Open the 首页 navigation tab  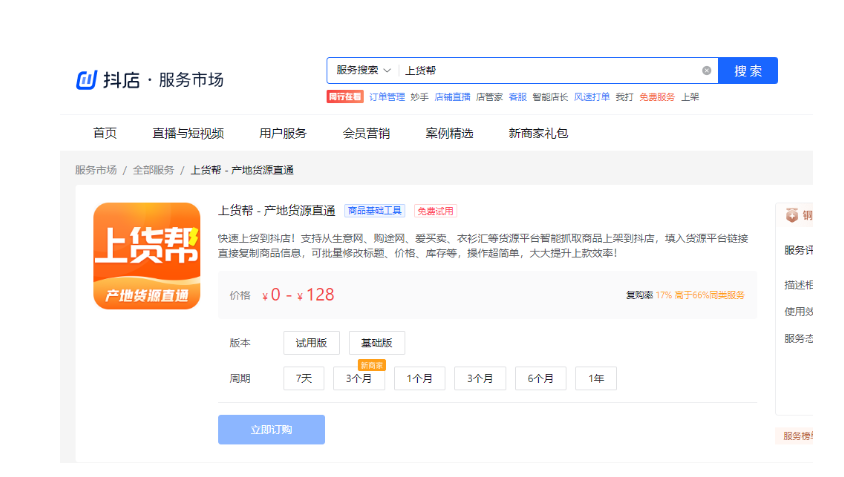pos(105,133)
